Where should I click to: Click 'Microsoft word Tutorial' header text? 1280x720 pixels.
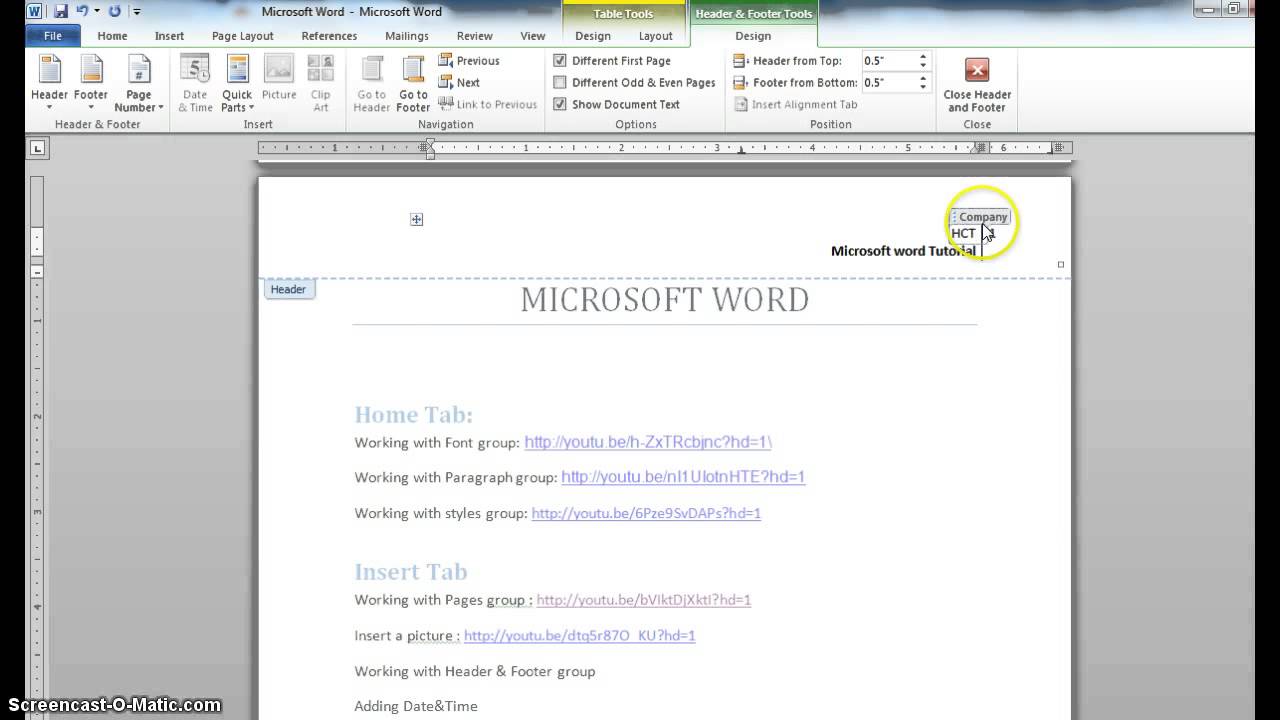point(903,251)
